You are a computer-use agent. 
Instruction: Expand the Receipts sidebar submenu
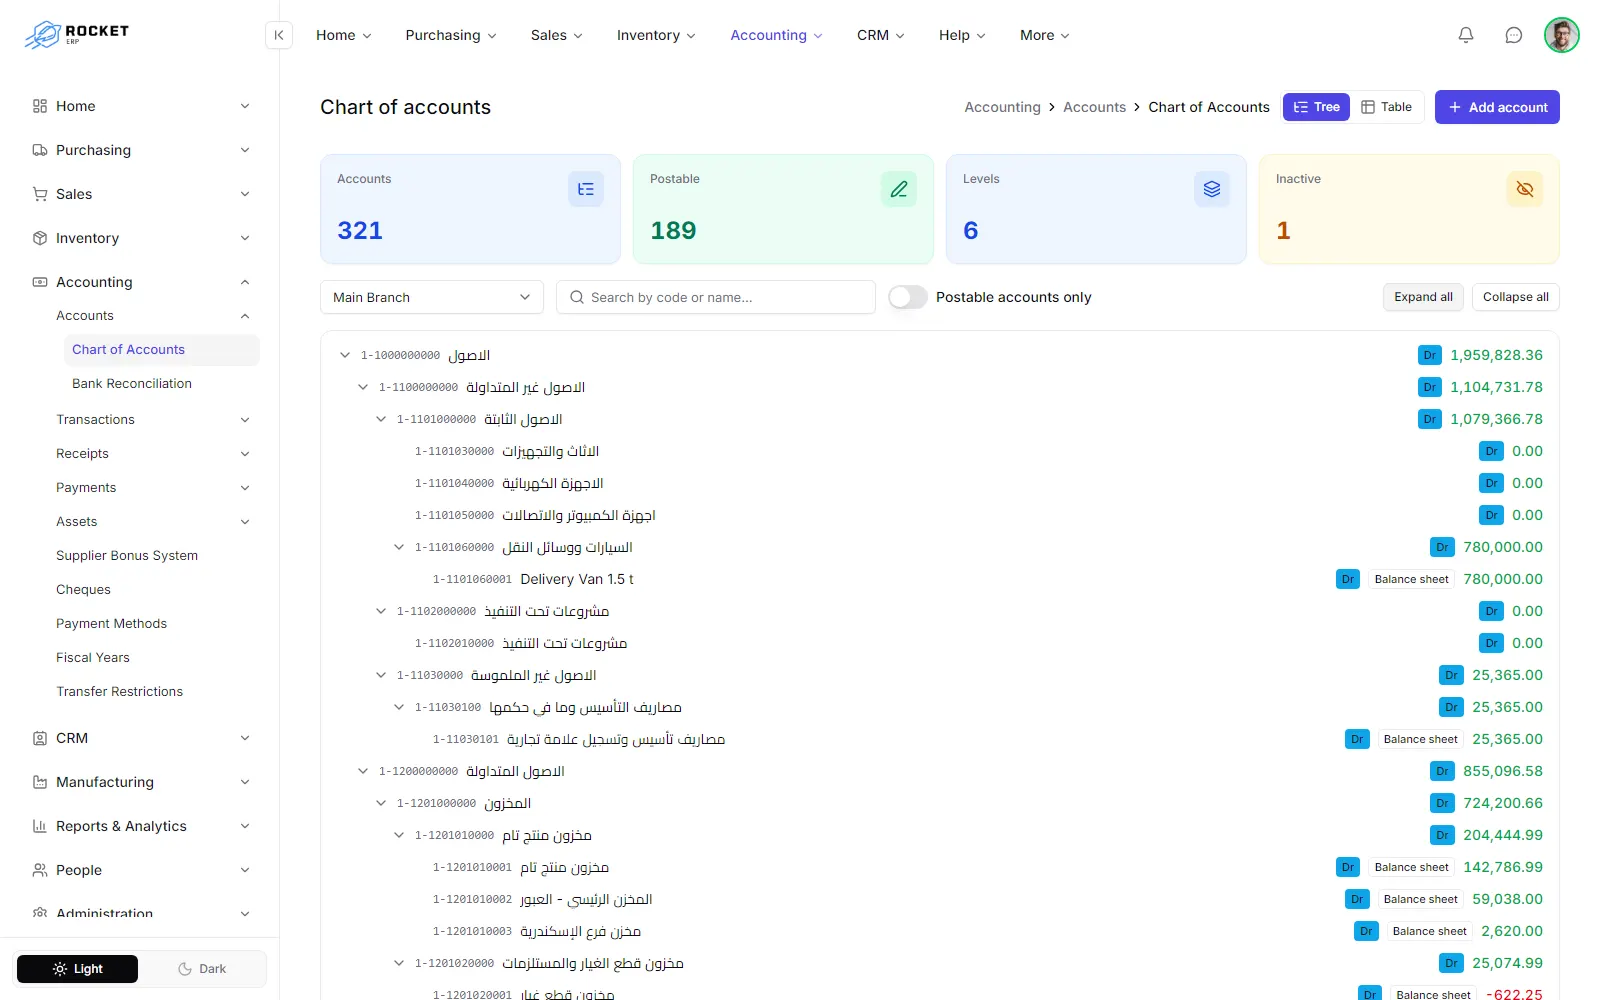click(152, 454)
